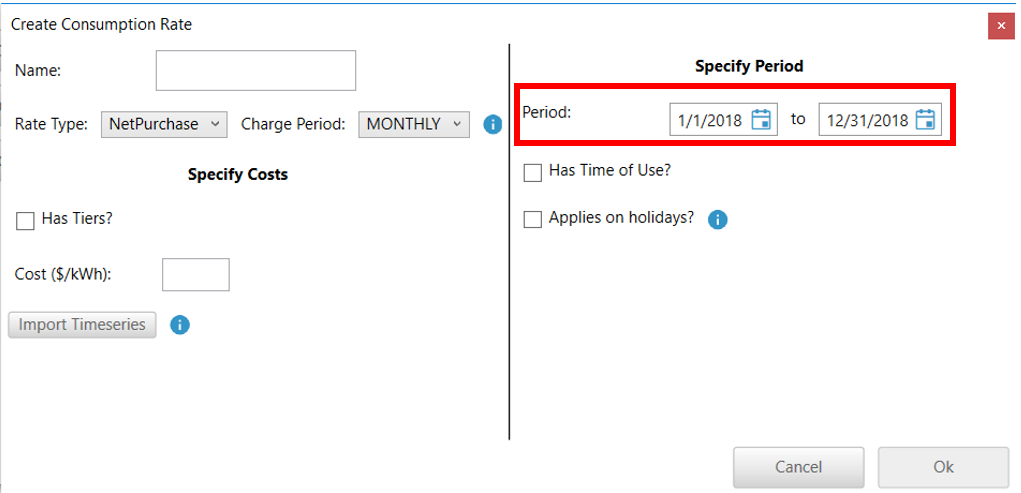Toggle the Has Time of Use checkbox
Screen dimensions: 1021x493
pos(533,172)
